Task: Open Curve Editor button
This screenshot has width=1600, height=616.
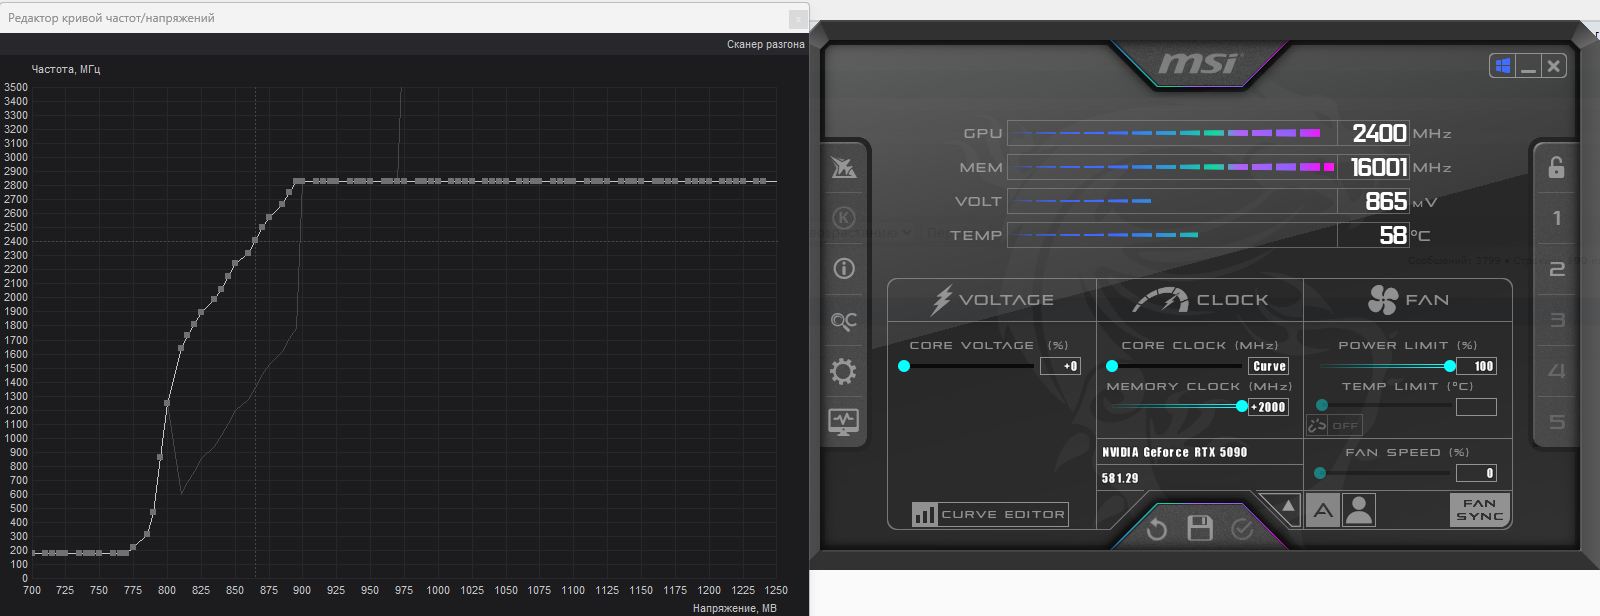Action: click(990, 514)
